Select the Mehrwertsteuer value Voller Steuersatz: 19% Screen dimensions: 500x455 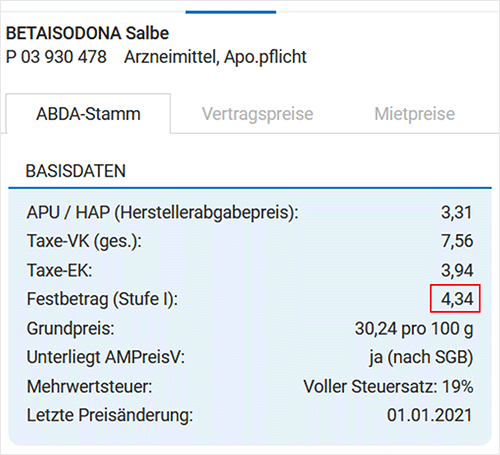(388, 387)
